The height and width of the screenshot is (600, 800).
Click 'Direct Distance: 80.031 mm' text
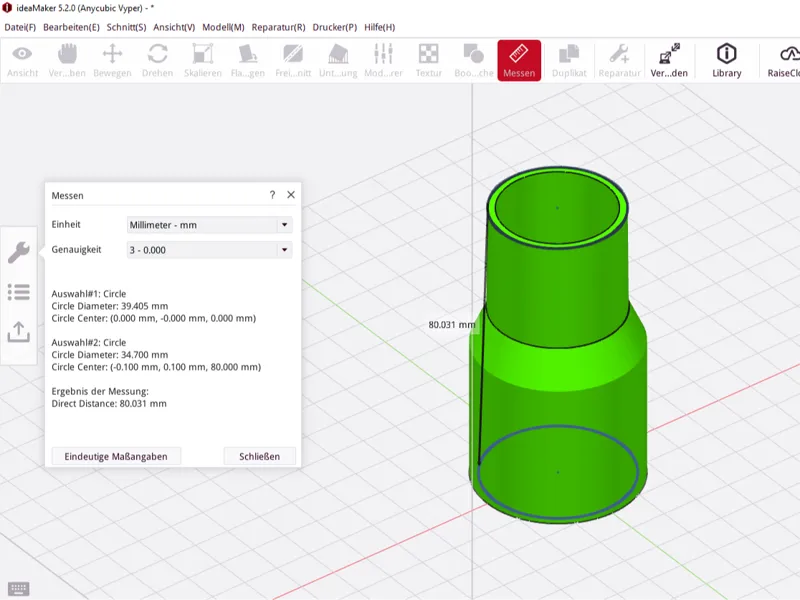(x=109, y=404)
